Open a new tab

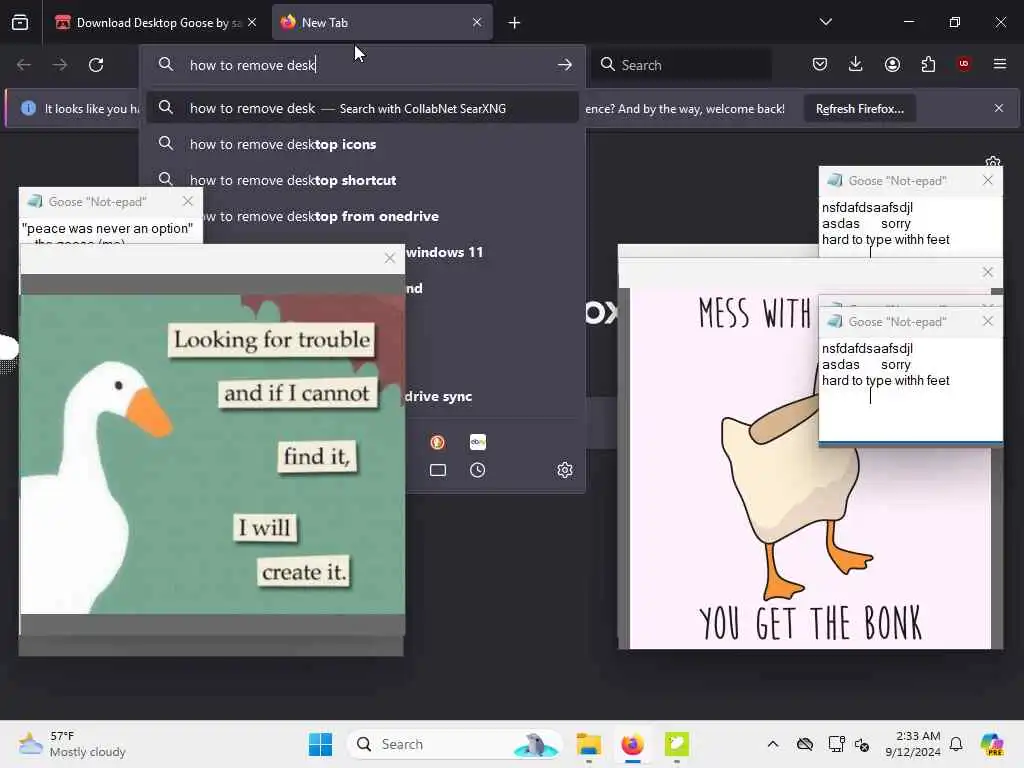(515, 23)
